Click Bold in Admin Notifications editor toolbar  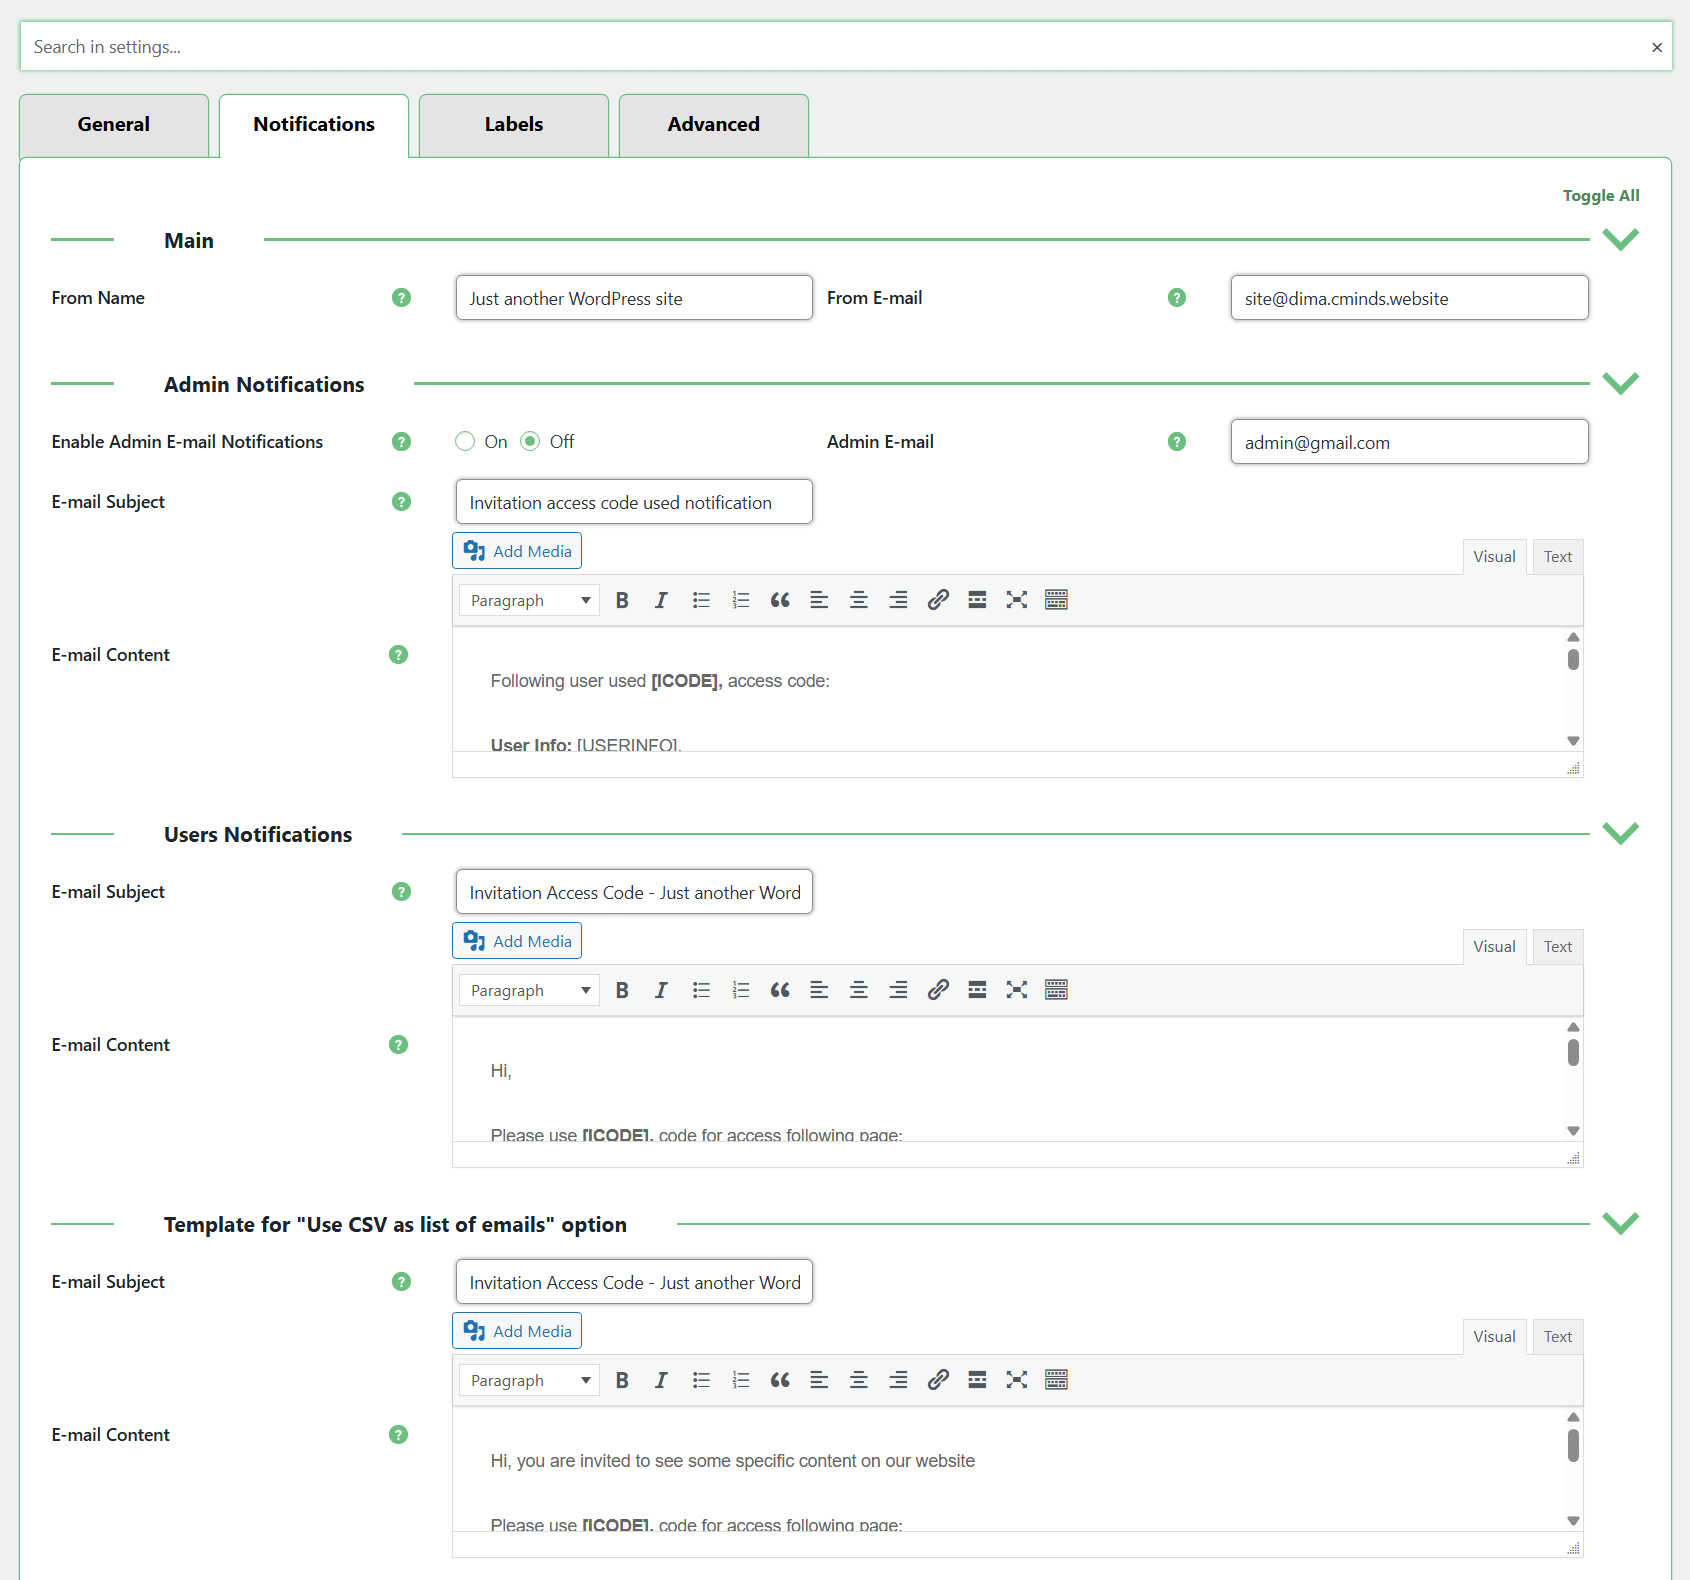622,600
